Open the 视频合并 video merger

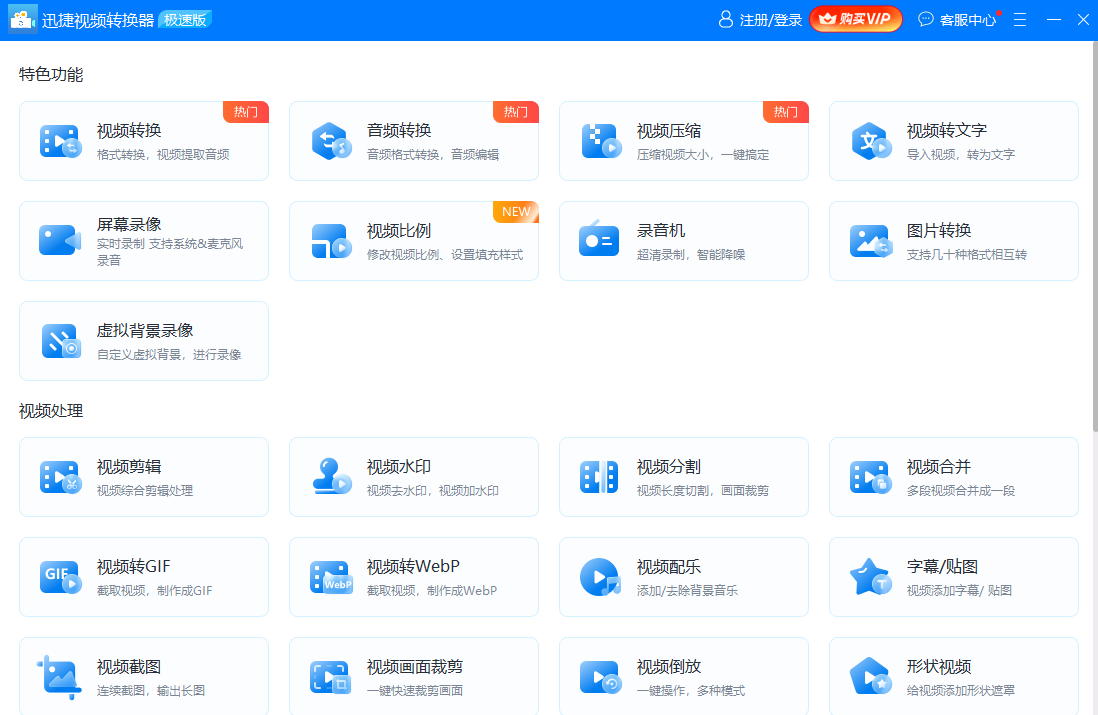(954, 477)
